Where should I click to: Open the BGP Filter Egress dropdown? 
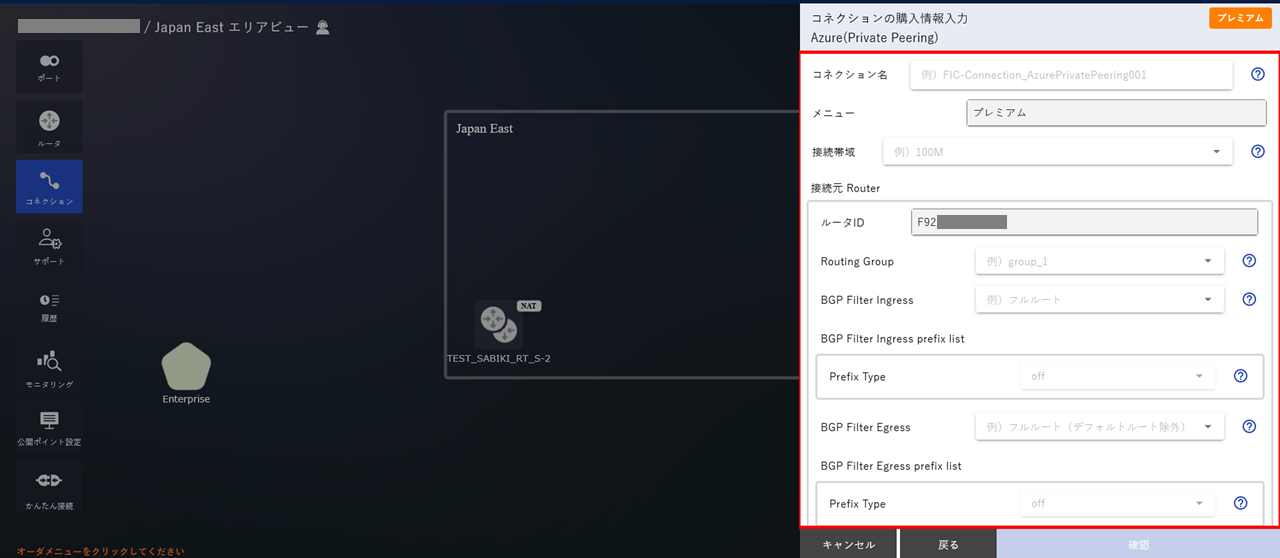(x=1099, y=426)
